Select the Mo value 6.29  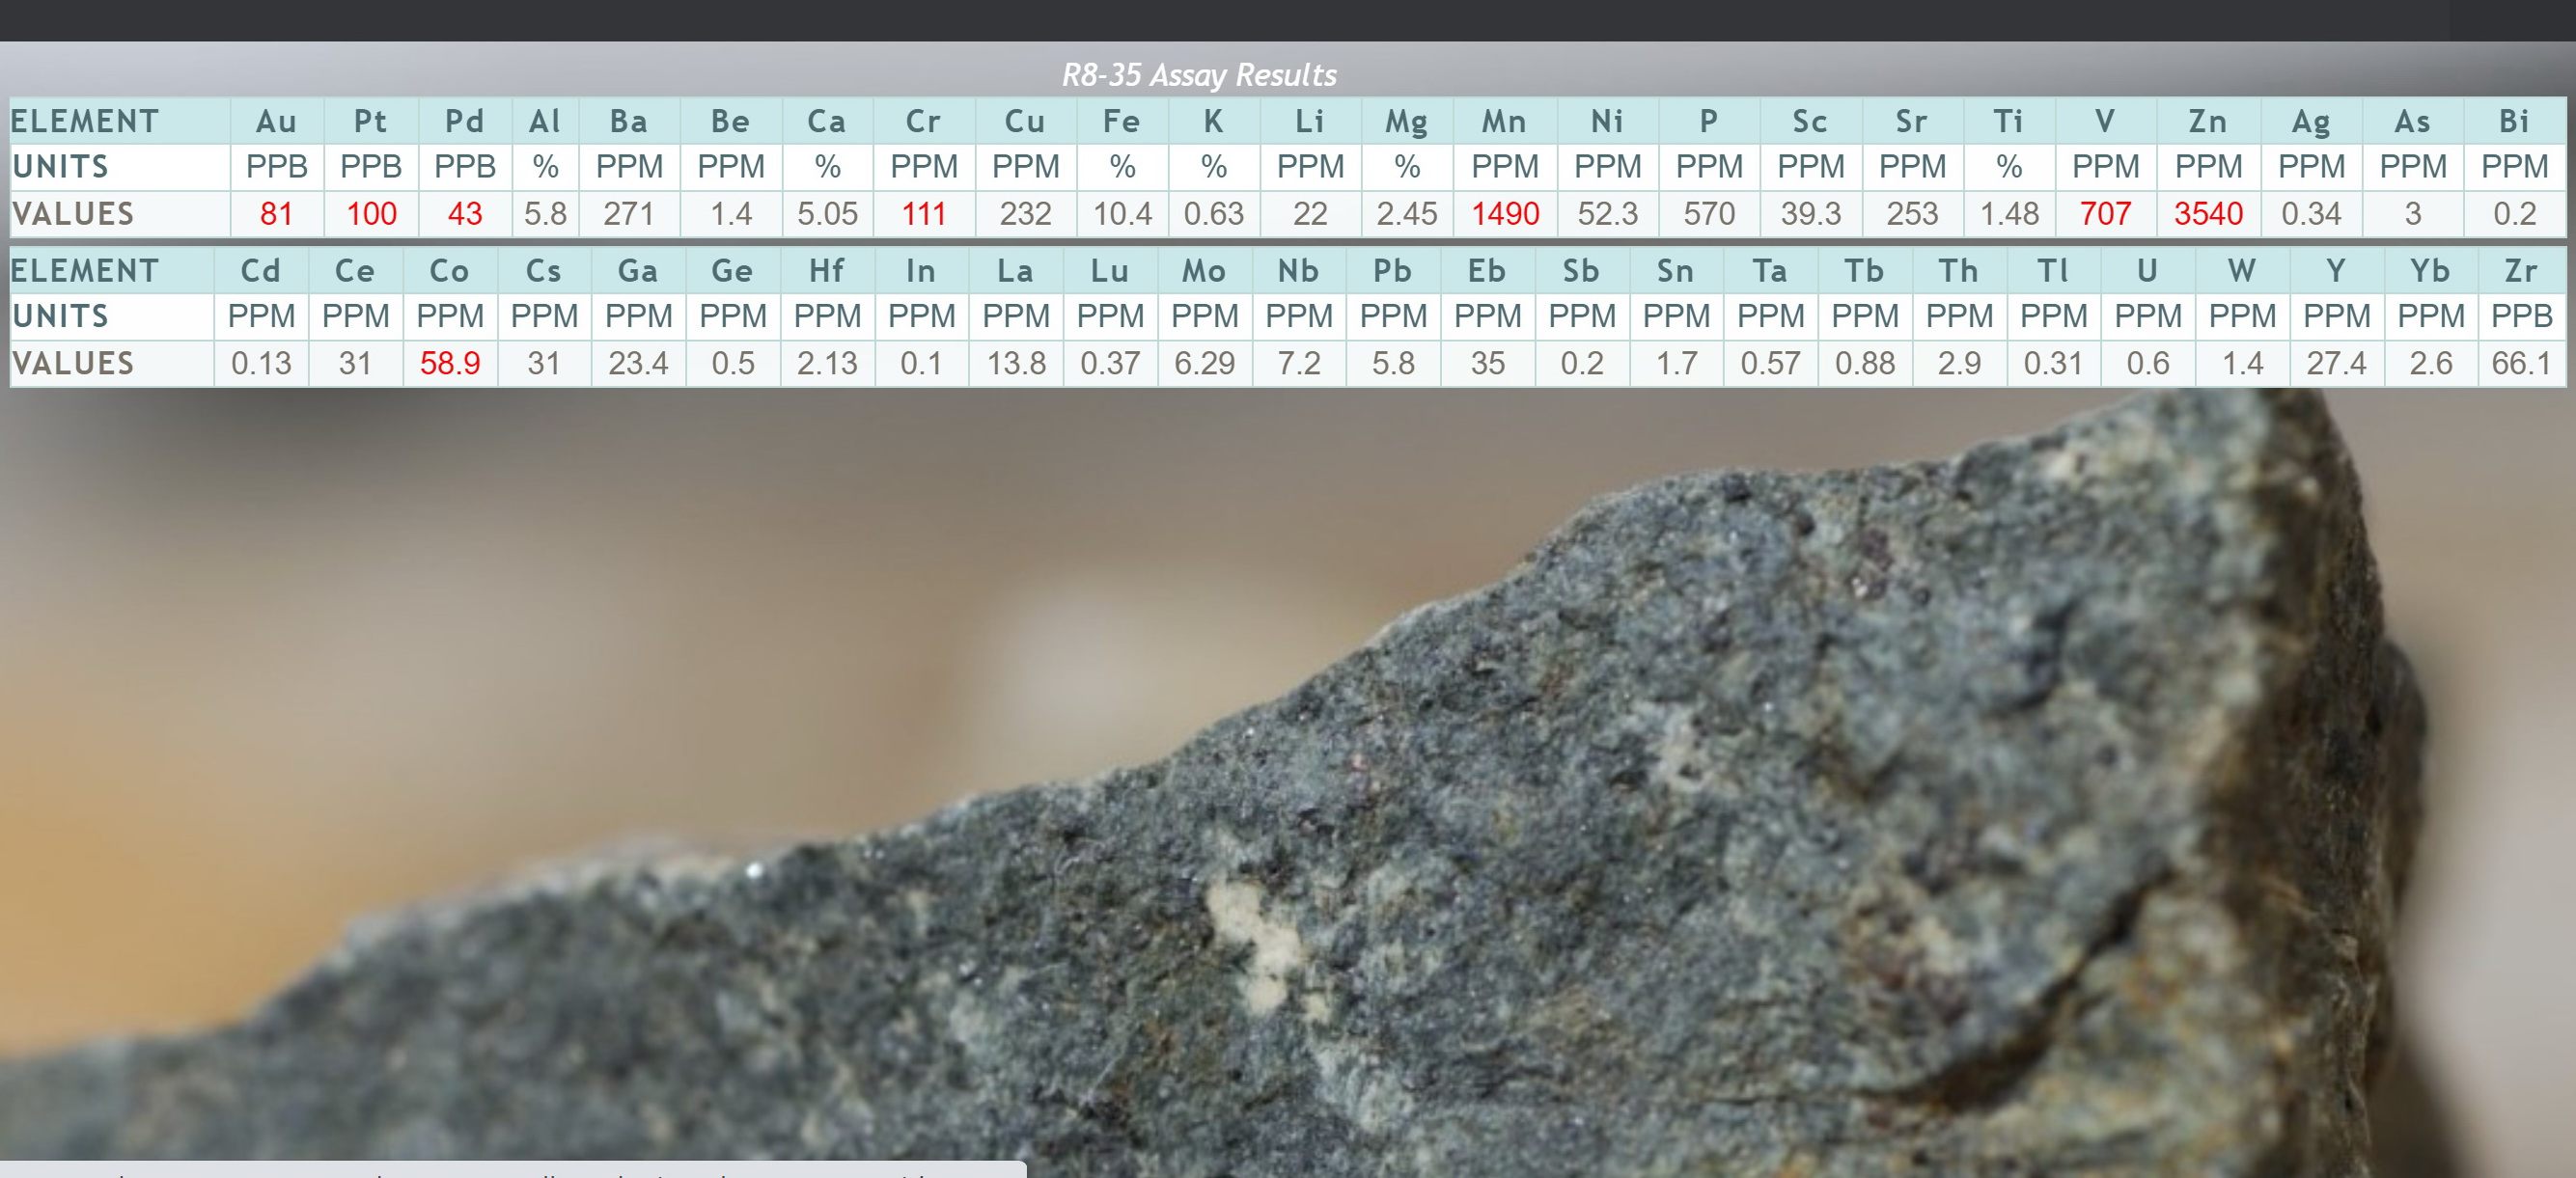tap(1204, 363)
